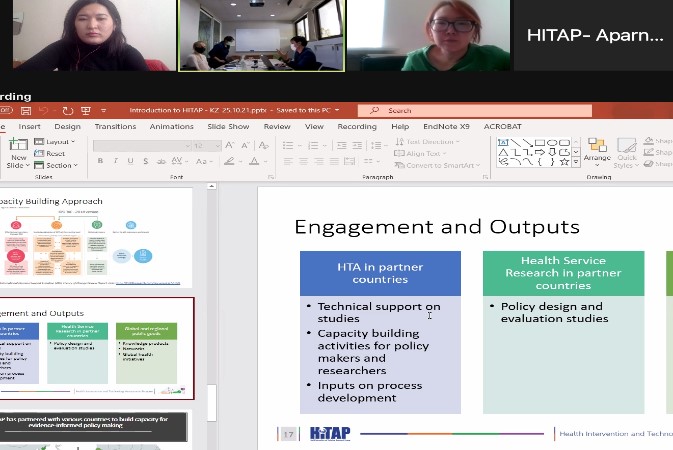Screen dimensions: 673x450
Task: Open the Transitions ribbon tab
Action: (115, 127)
